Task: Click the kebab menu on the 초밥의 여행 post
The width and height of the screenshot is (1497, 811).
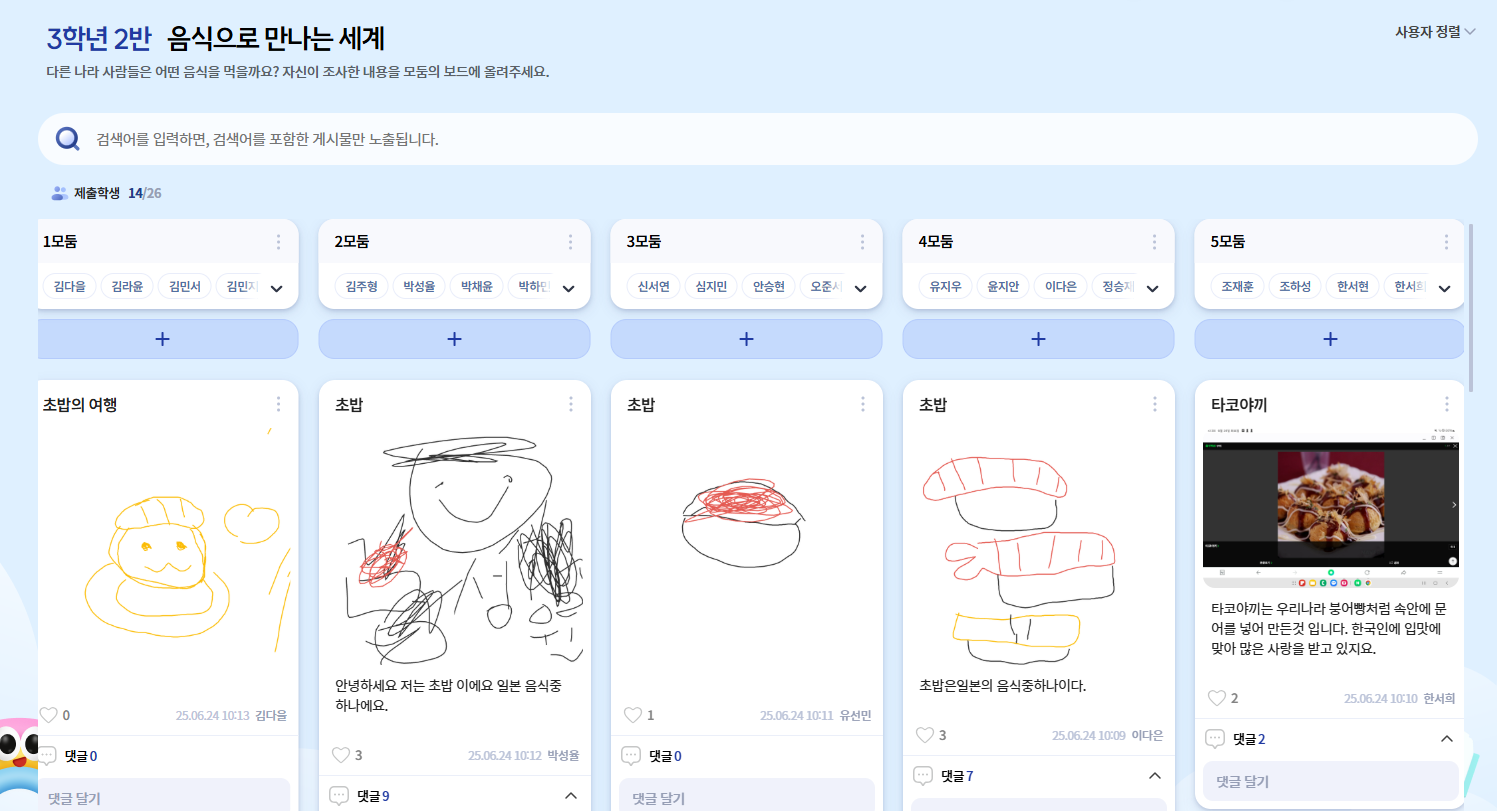Action: [278, 404]
